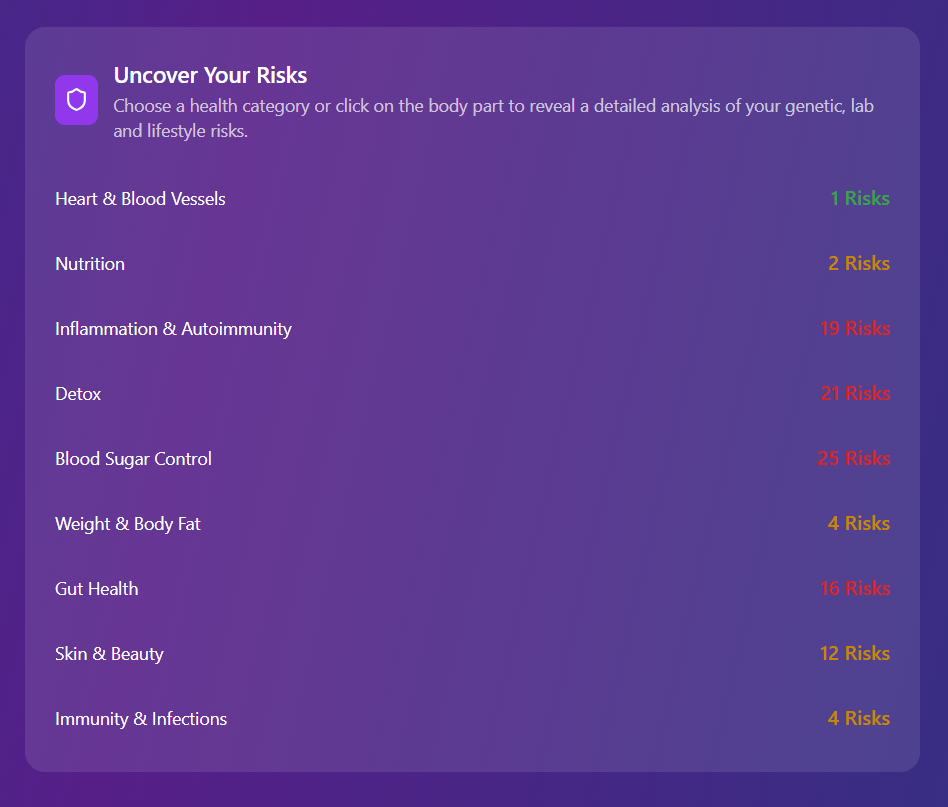948x807 pixels.
Task: Click the red 25 Risks count
Action: [x=853, y=458]
